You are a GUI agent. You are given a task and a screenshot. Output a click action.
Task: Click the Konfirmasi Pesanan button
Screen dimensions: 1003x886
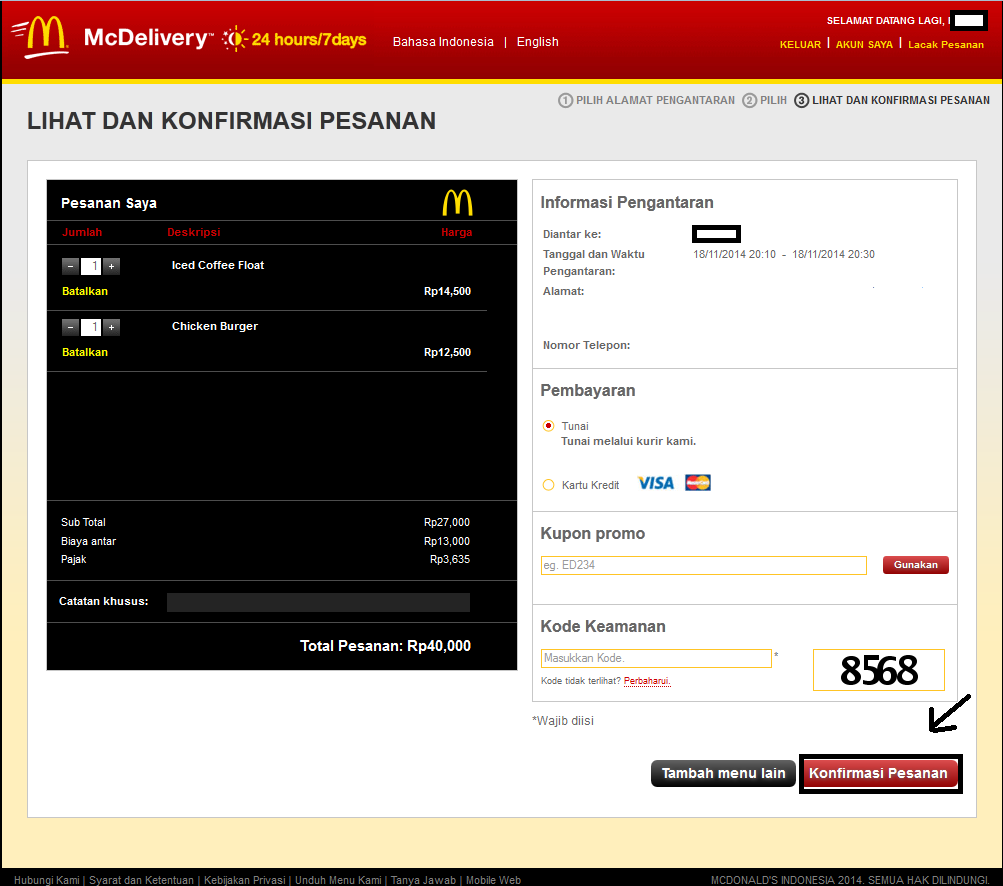point(880,773)
